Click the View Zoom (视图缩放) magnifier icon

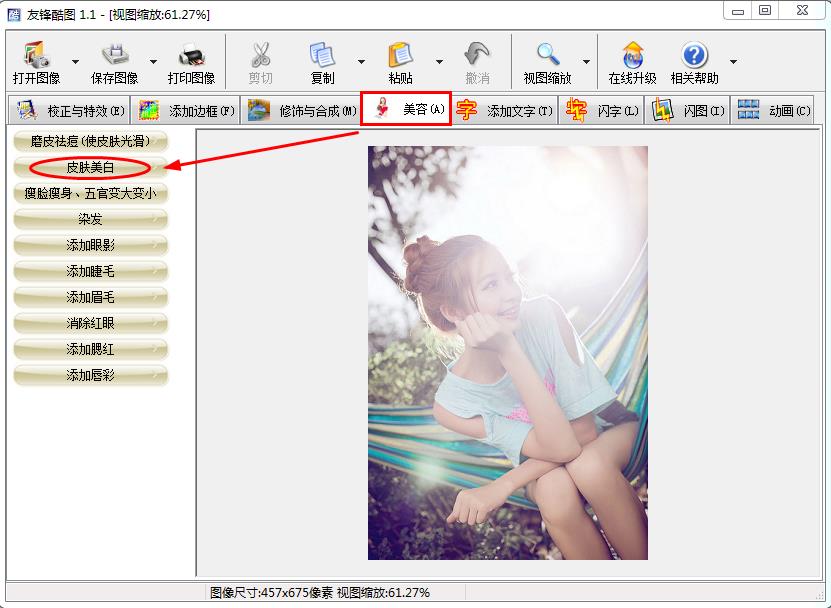coord(547,55)
